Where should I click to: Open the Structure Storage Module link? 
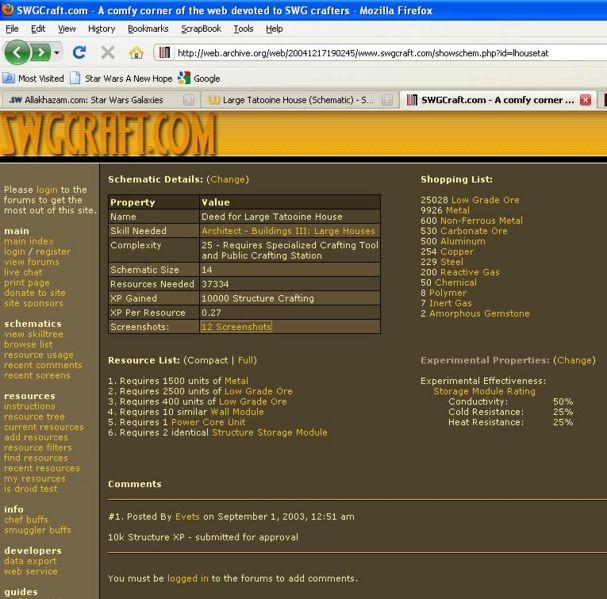click(x=269, y=433)
